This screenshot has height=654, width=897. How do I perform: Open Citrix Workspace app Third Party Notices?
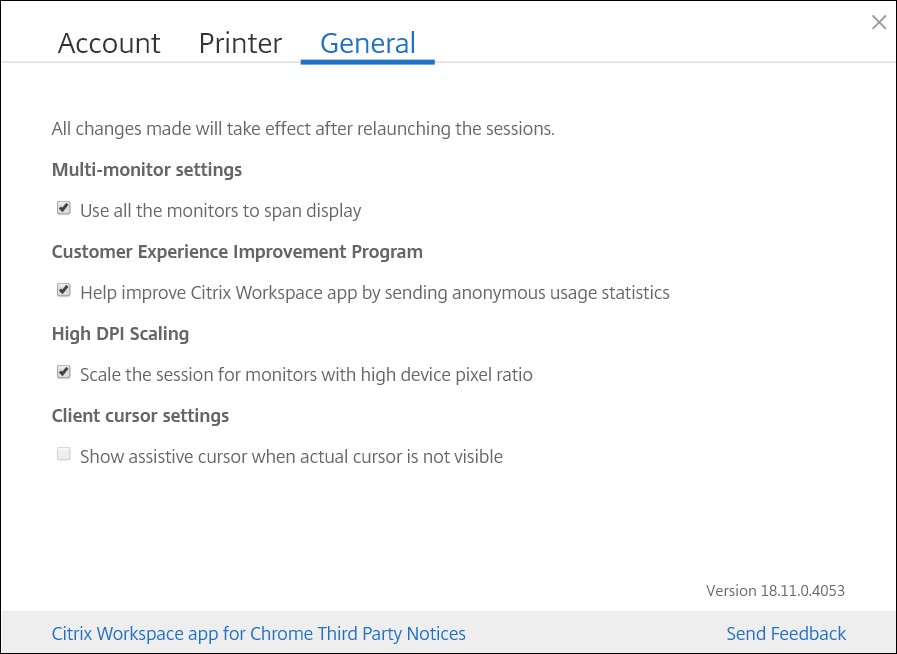(x=259, y=633)
